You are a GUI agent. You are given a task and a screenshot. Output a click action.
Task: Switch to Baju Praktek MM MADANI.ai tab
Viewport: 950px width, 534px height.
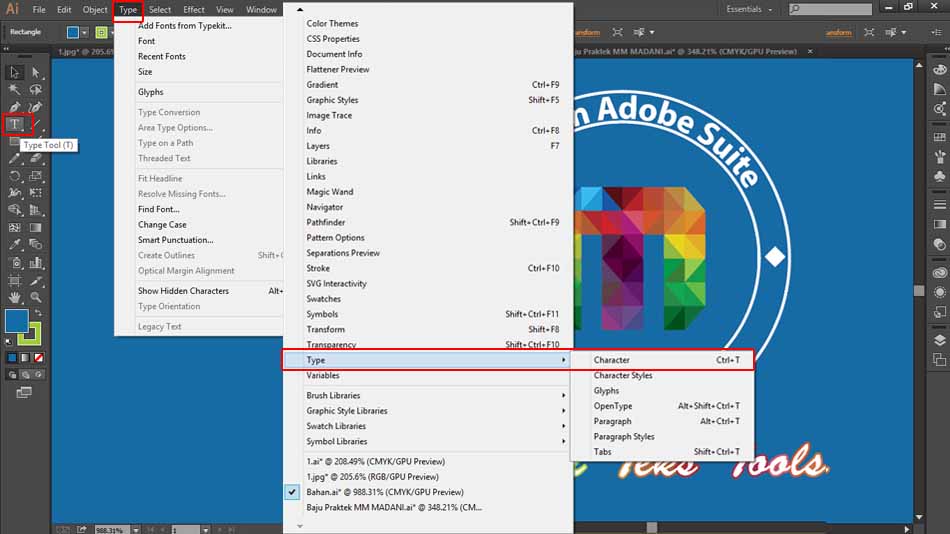tap(685, 52)
